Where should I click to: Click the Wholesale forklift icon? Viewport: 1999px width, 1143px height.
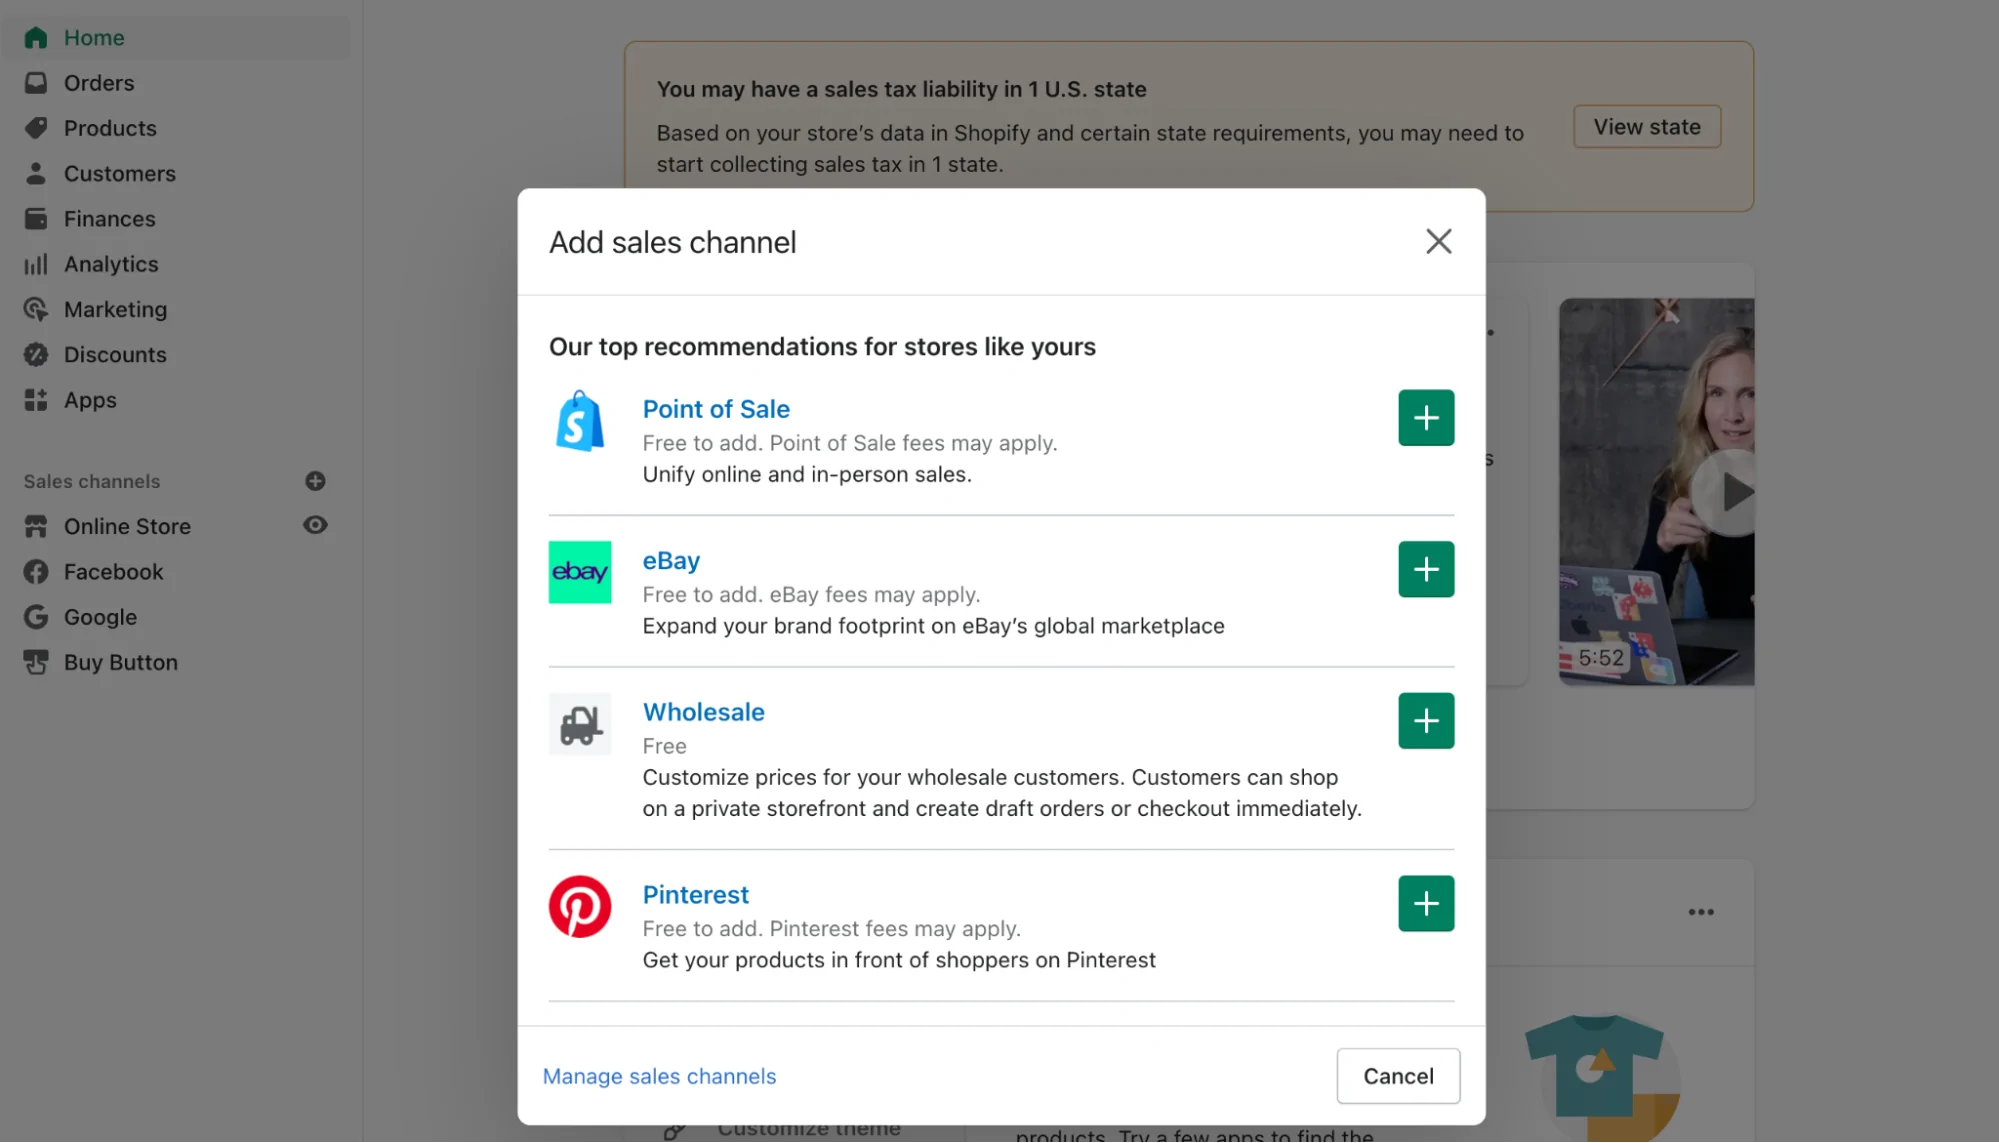pos(580,724)
